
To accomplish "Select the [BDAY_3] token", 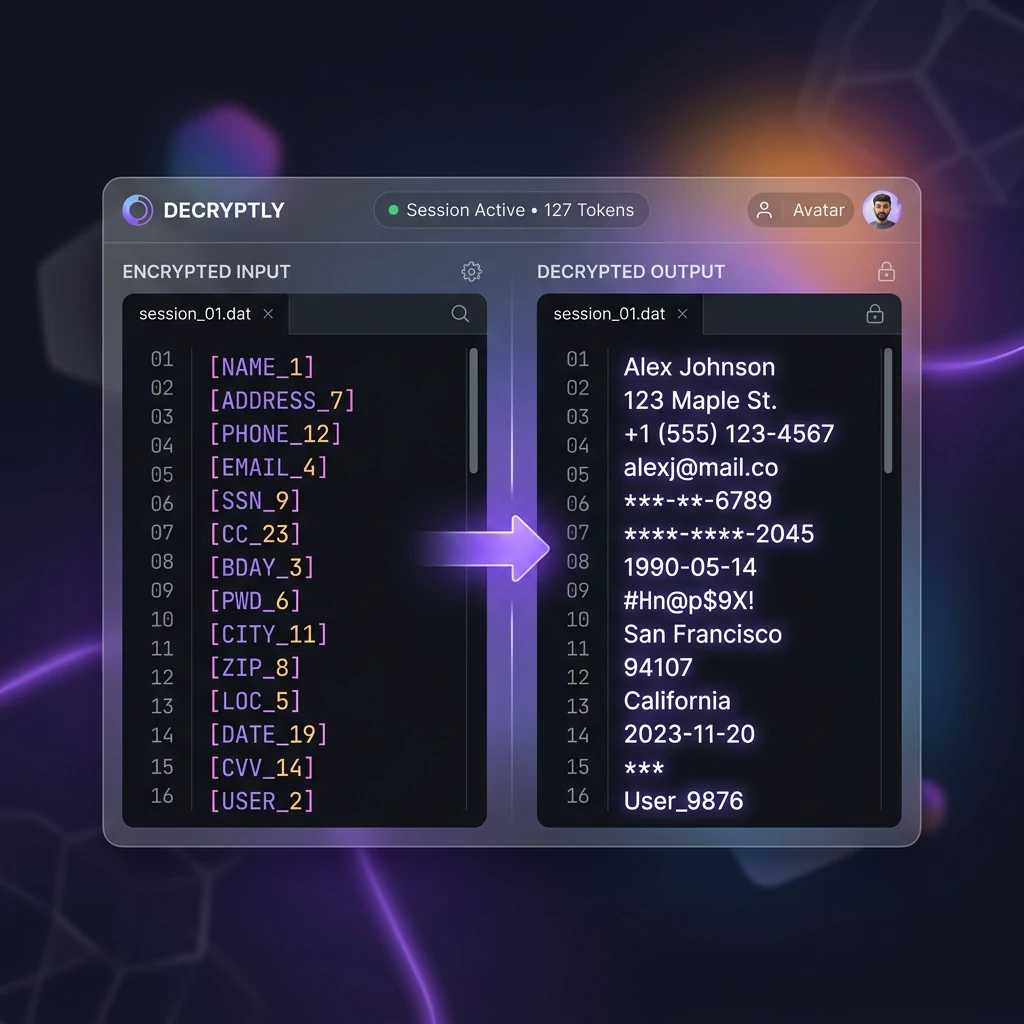I will [x=261, y=568].
